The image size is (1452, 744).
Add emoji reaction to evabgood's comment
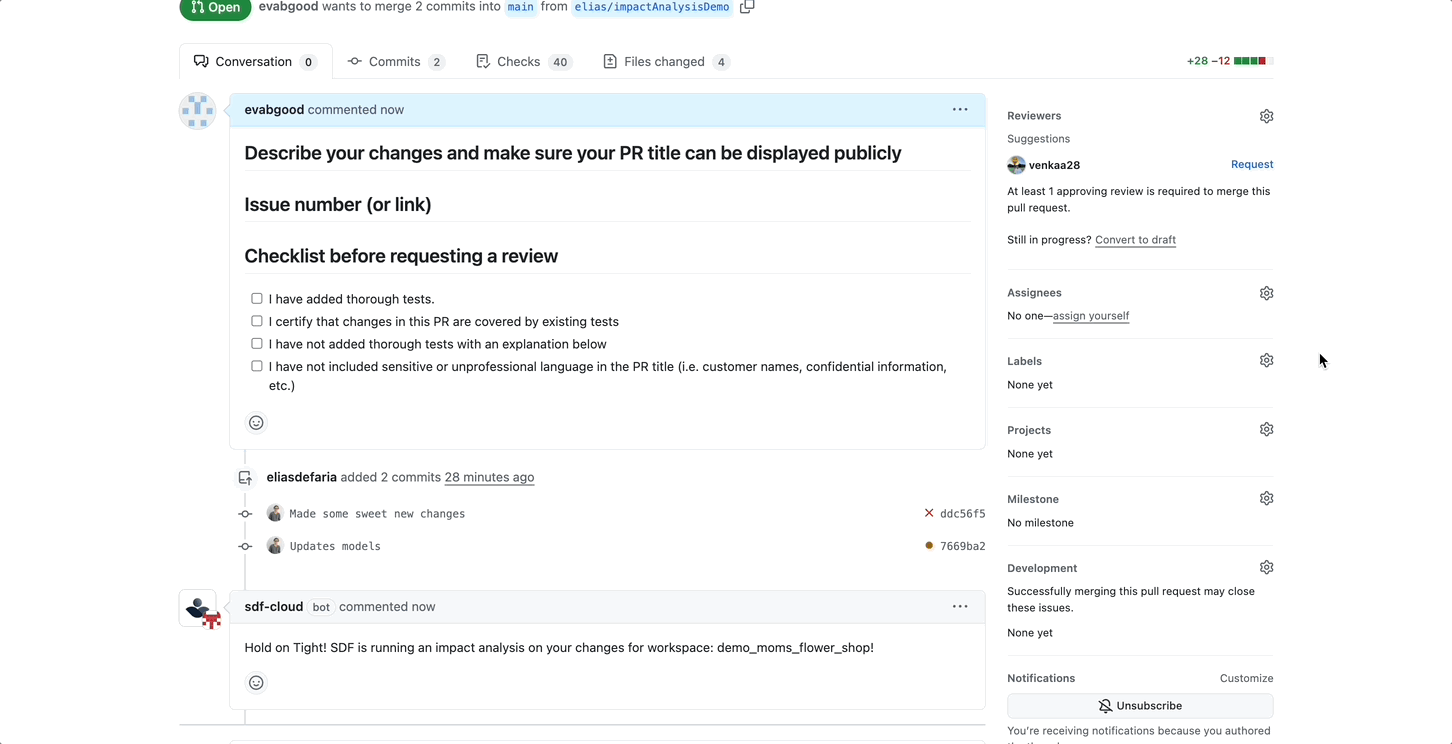click(x=256, y=423)
